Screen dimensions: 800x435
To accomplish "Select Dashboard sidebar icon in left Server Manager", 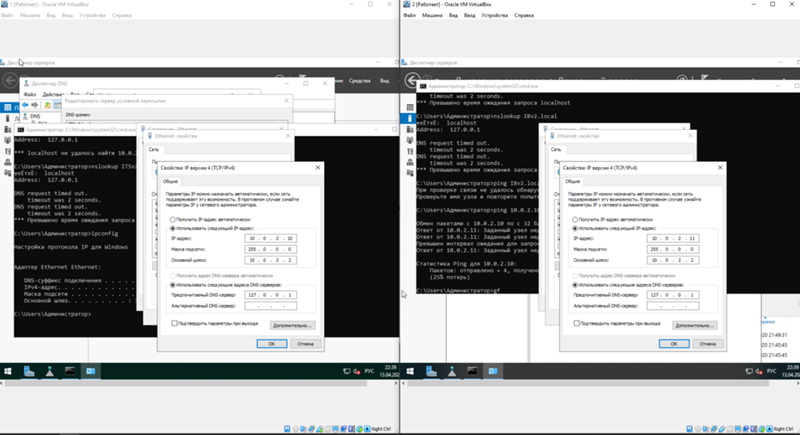I will click(8, 107).
